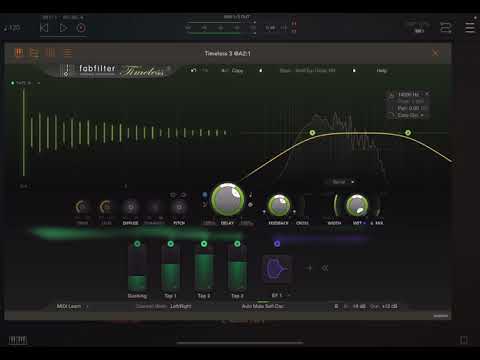Viewport: 480px width, 360px height.
Task: Open the MIDI Learn dropdown arrow
Action: point(87,306)
